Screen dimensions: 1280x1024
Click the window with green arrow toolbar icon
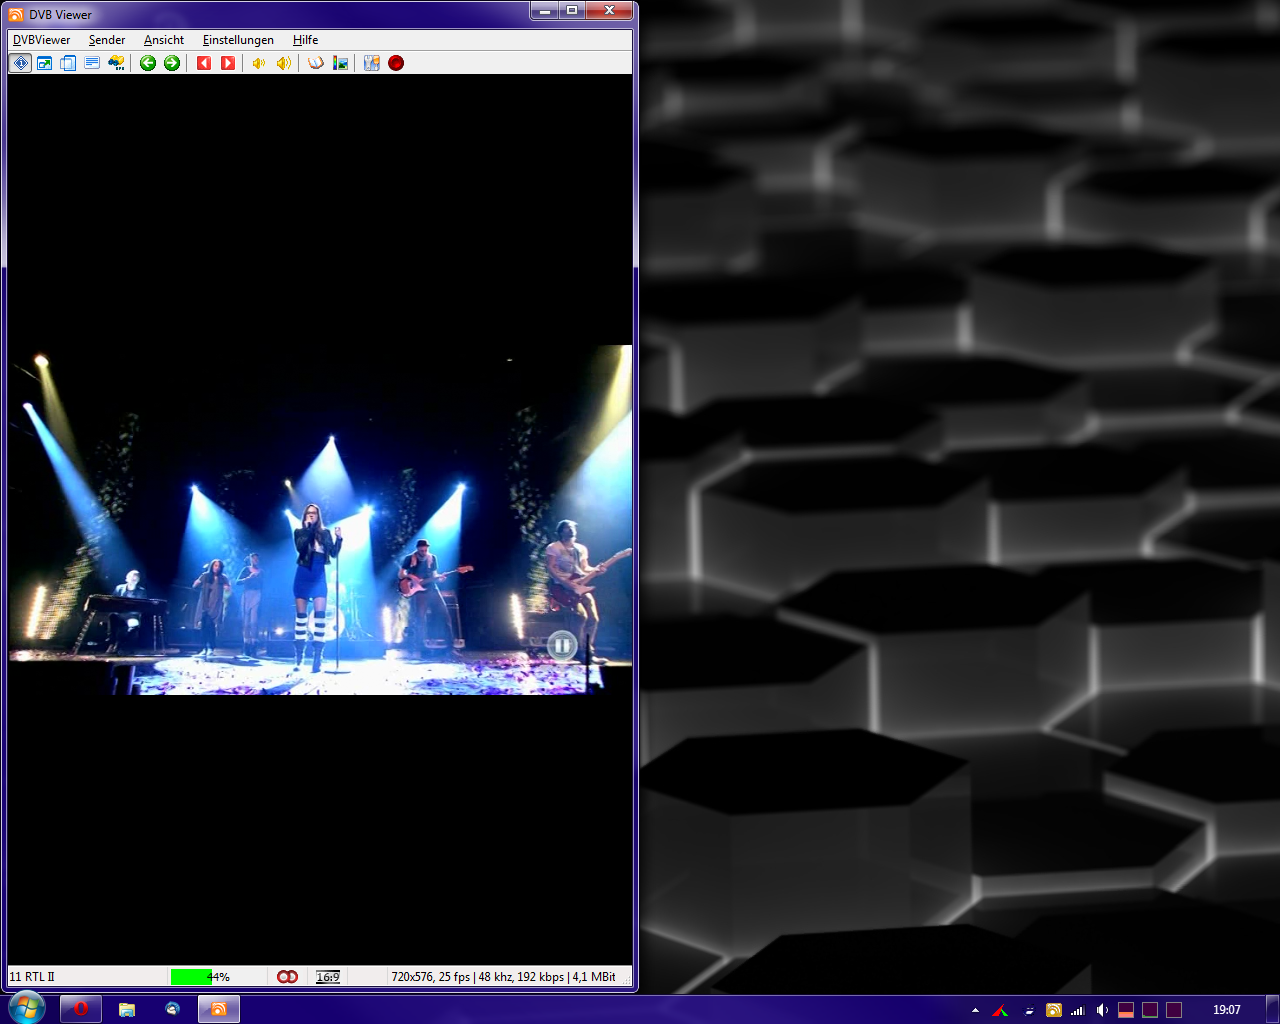pyautogui.click(x=44, y=63)
